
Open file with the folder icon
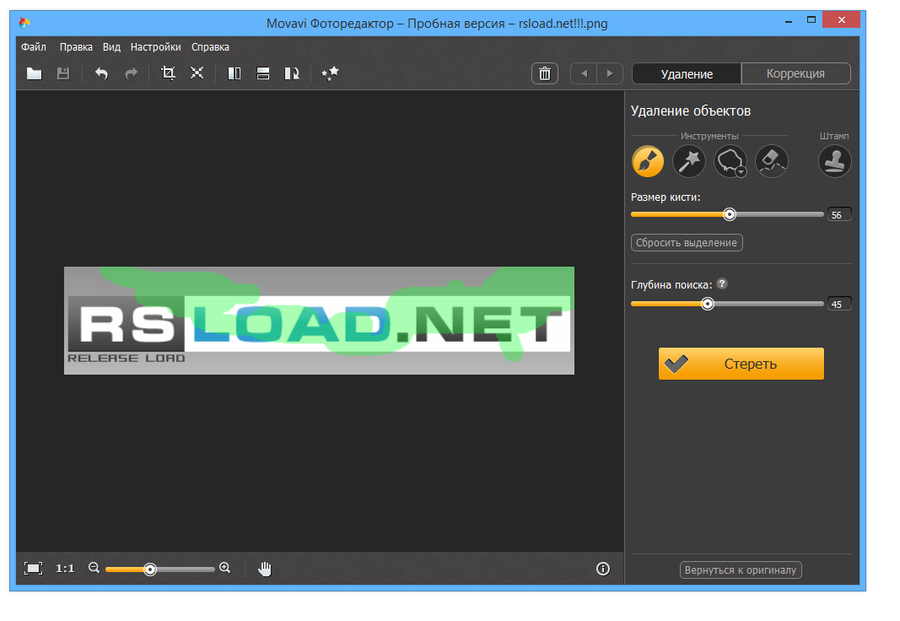[34, 73]
